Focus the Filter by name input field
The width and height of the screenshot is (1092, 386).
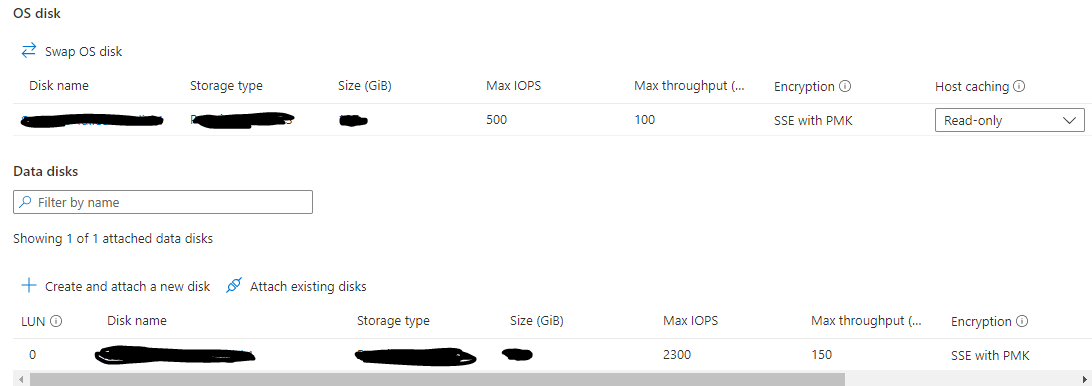click(x=163, y=202)
